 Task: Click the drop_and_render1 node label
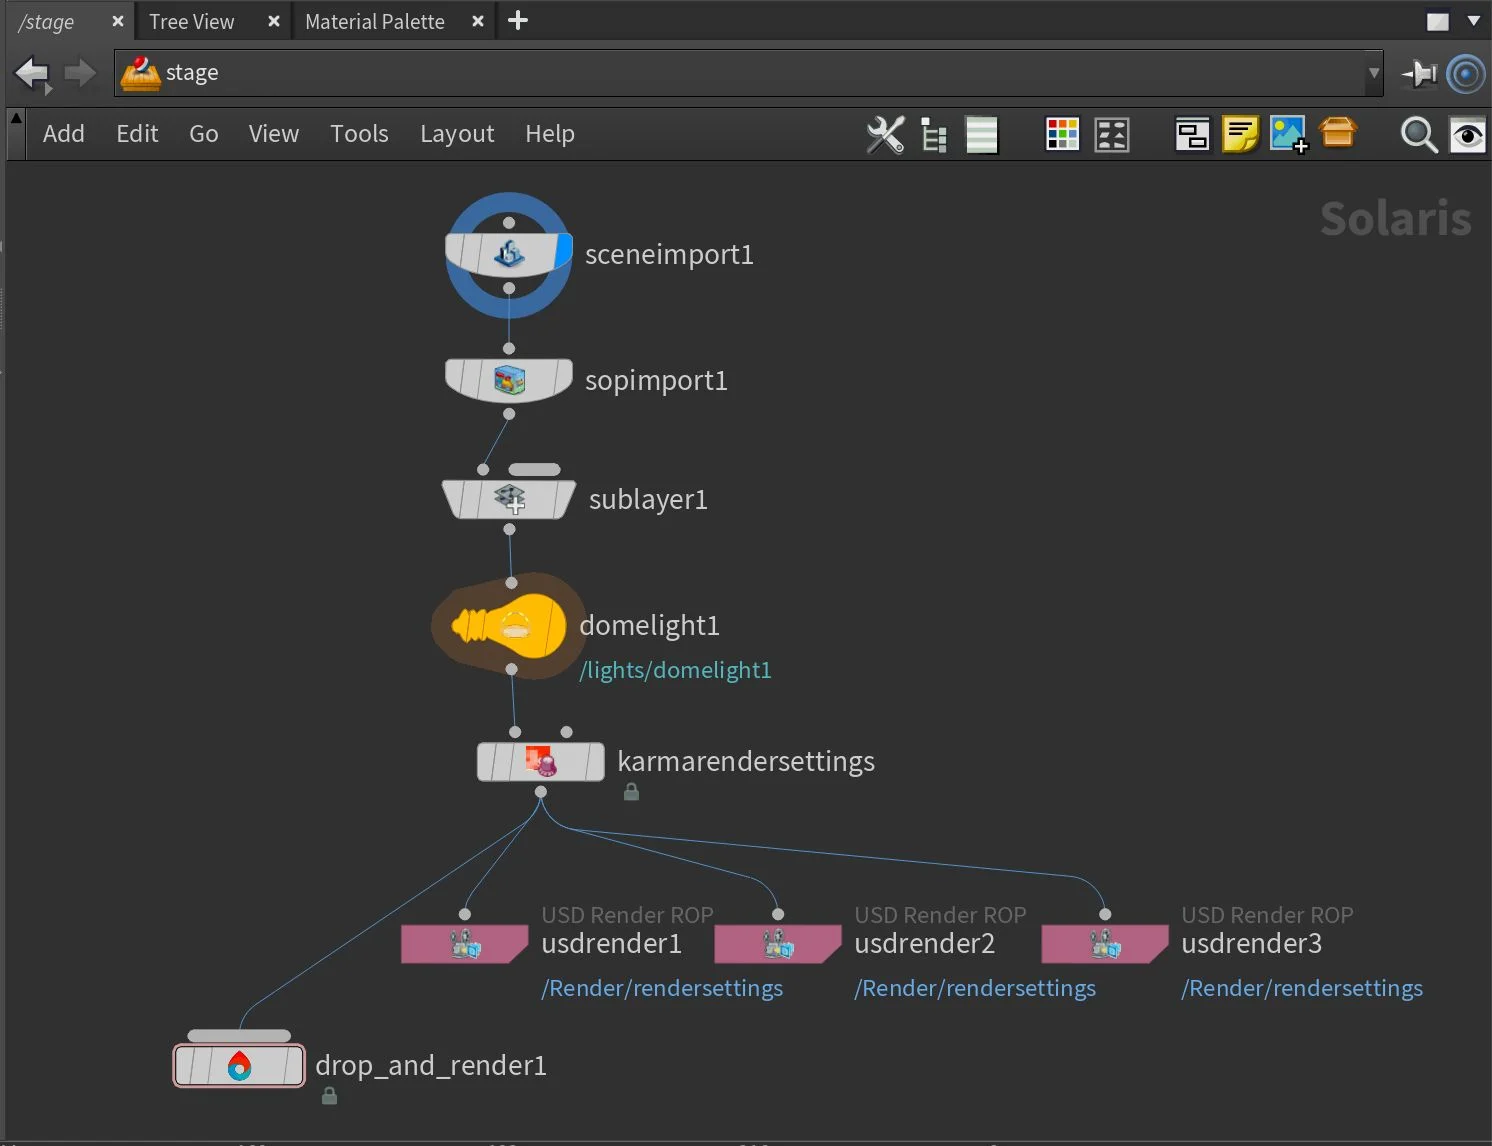[431, 1066]
